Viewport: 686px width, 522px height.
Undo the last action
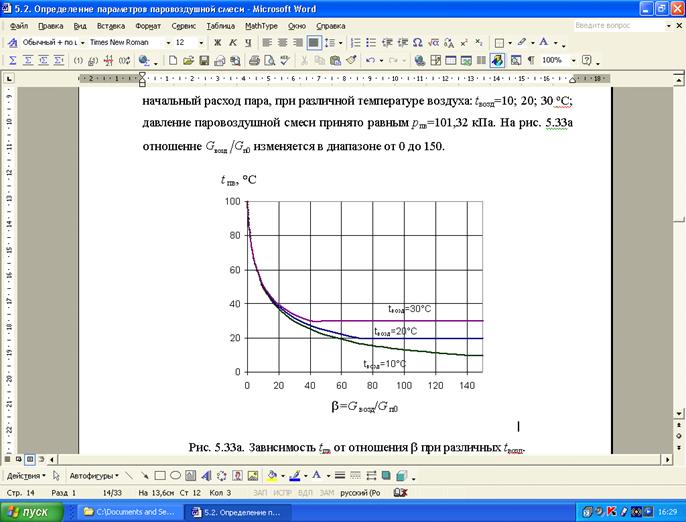(x=371, y=60)
